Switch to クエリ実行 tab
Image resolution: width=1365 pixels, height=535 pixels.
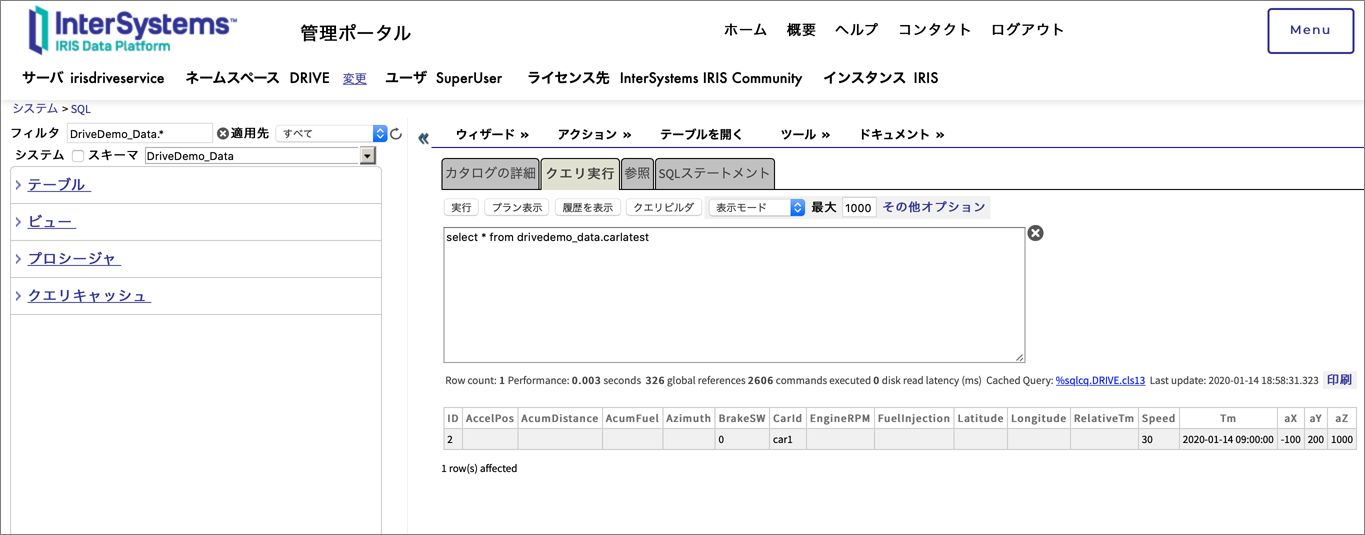tap(580, 173)
